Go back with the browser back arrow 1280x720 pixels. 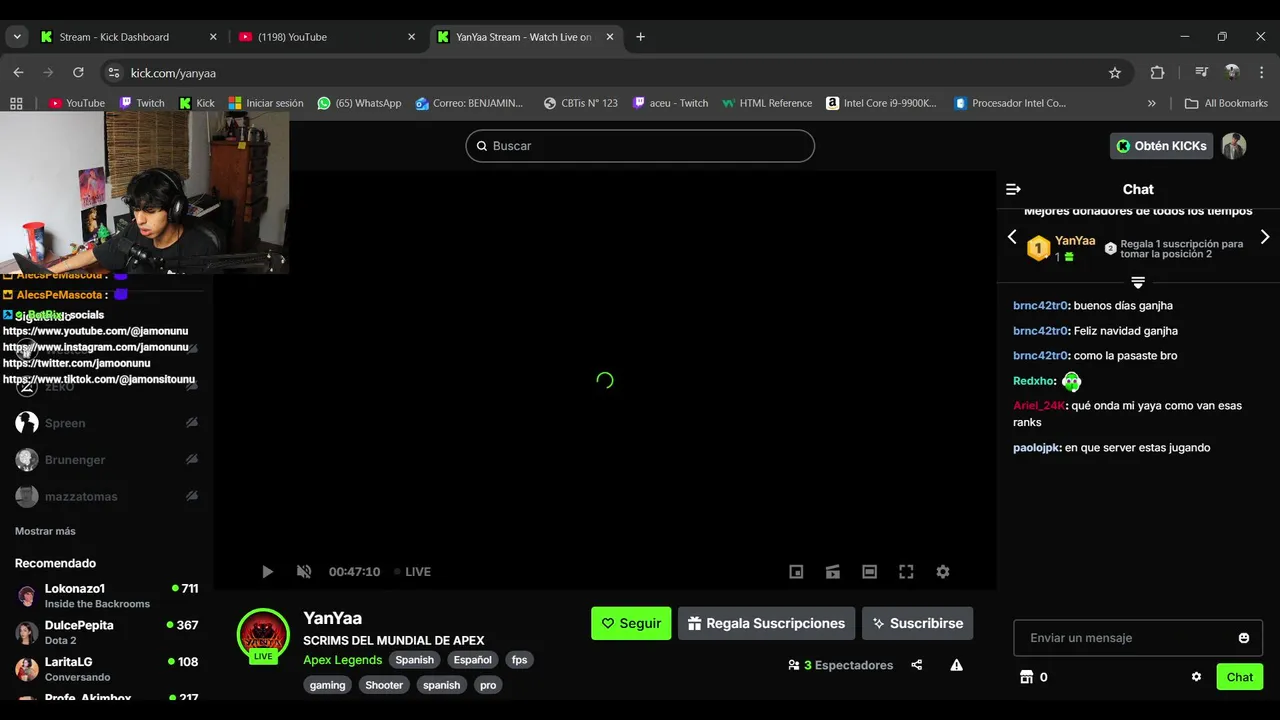(x=18, y=73)
